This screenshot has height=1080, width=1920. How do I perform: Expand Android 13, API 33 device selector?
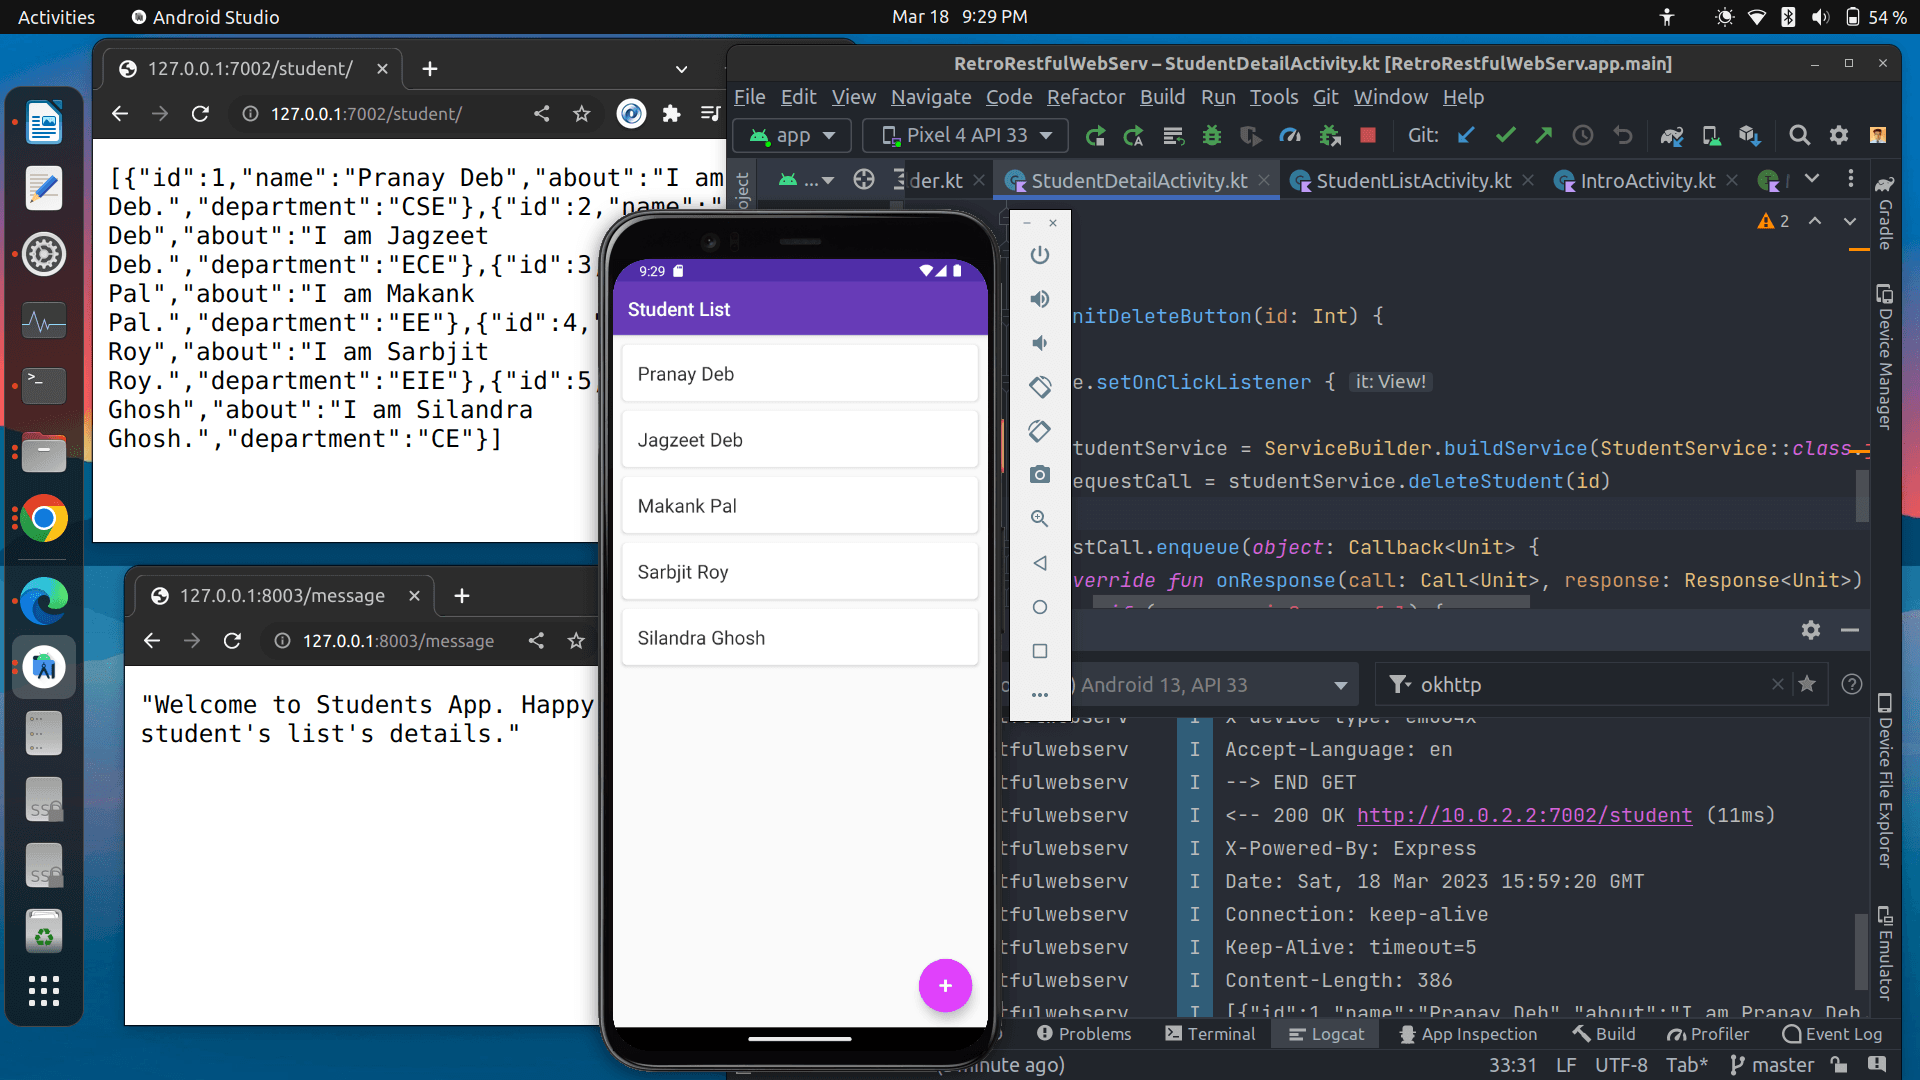click(x=1340, y=685)
